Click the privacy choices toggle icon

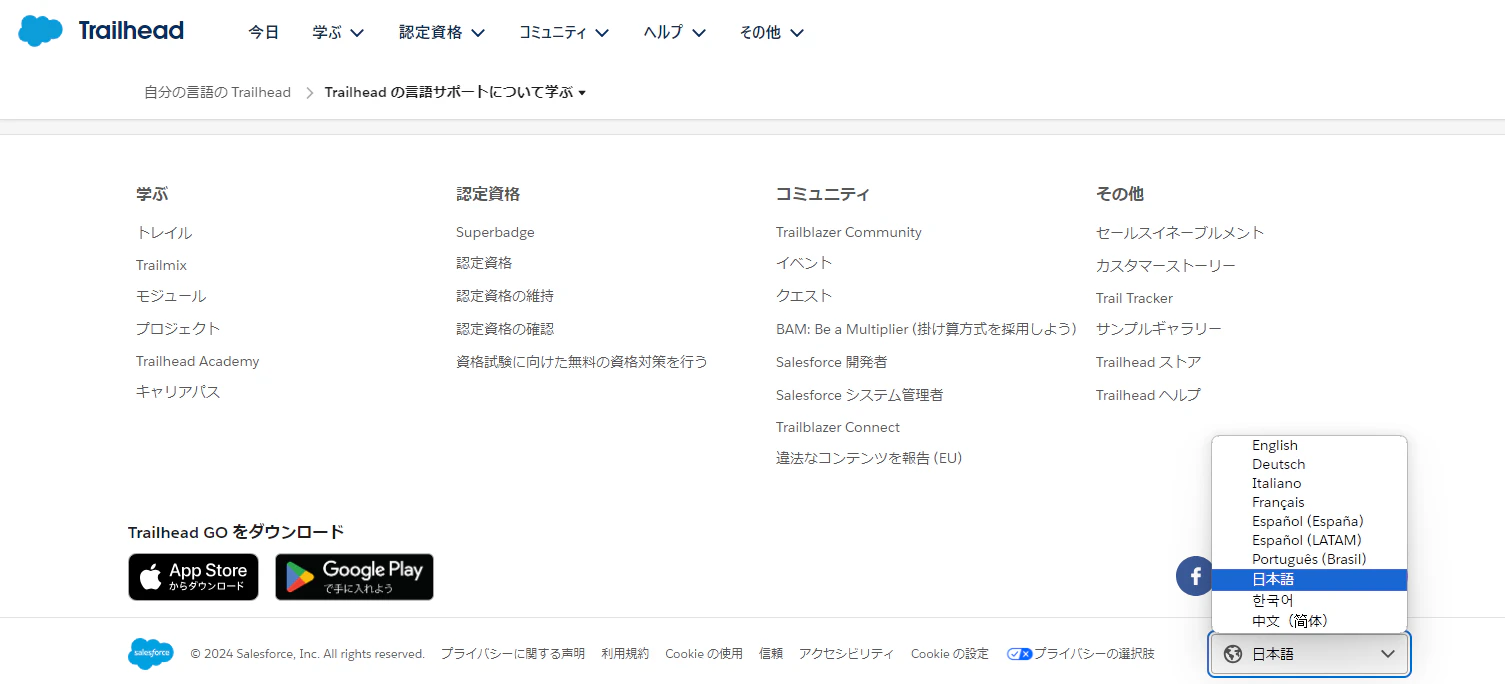tap(1019, 654)
